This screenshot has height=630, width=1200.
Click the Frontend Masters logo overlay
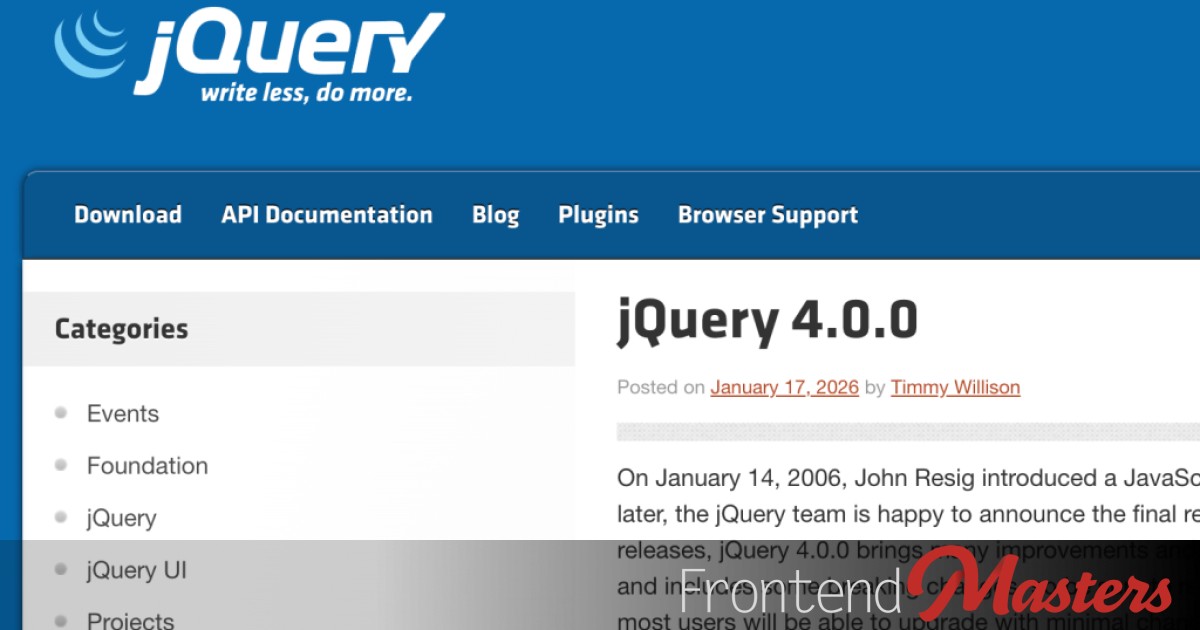pyautogui.click(x=925, y=590)
